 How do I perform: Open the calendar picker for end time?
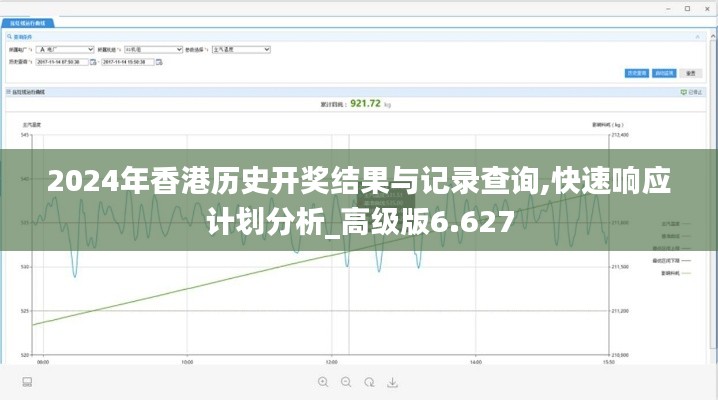point(164,61)
